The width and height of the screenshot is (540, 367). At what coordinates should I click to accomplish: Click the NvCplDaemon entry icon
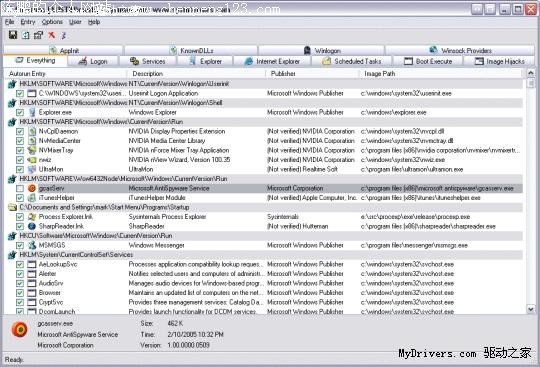(32, 131)
